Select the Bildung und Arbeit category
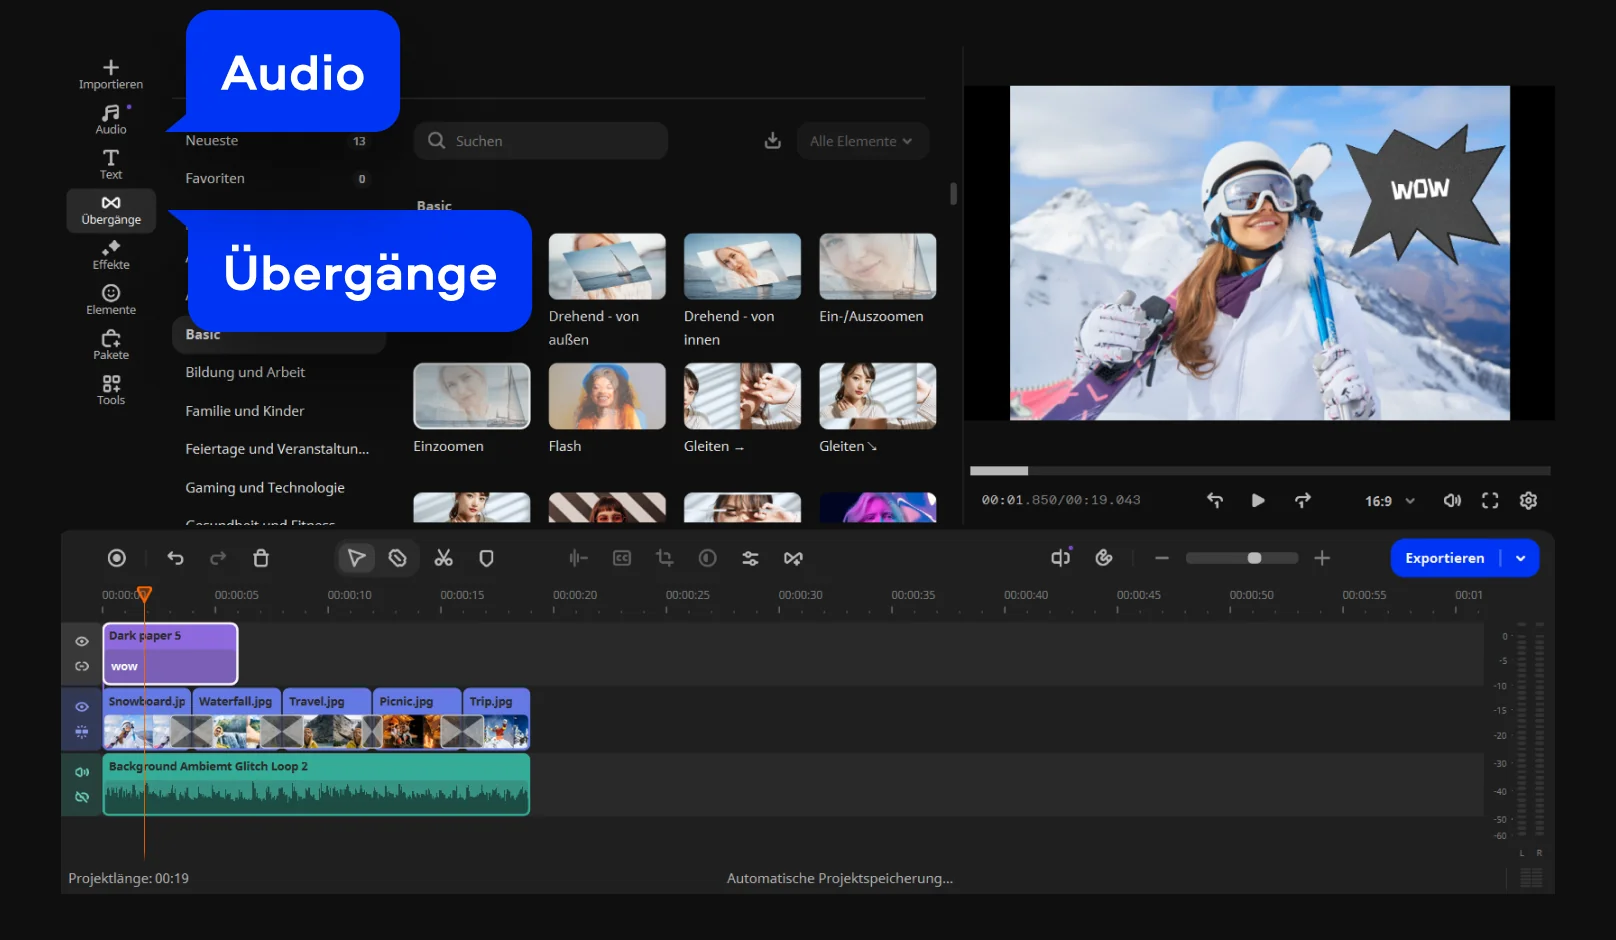The width and height of the screenshot is (1616, 940). point(245,372)
